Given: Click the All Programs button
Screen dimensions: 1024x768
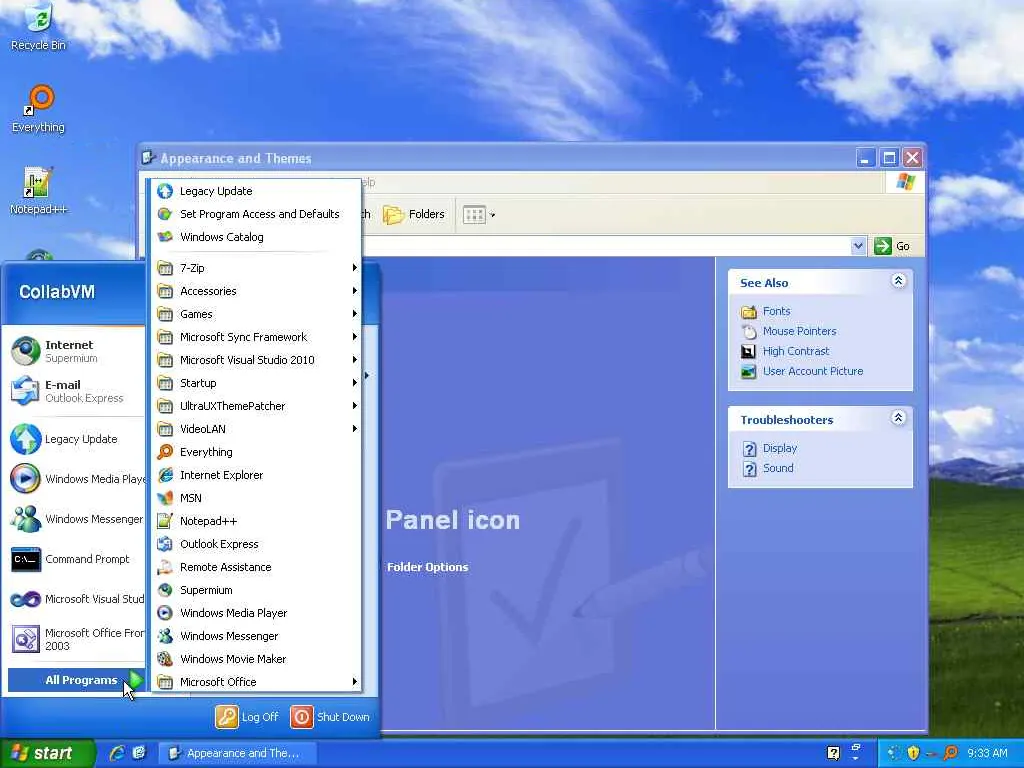Looking at the screenshot, I should pos(76,680).
